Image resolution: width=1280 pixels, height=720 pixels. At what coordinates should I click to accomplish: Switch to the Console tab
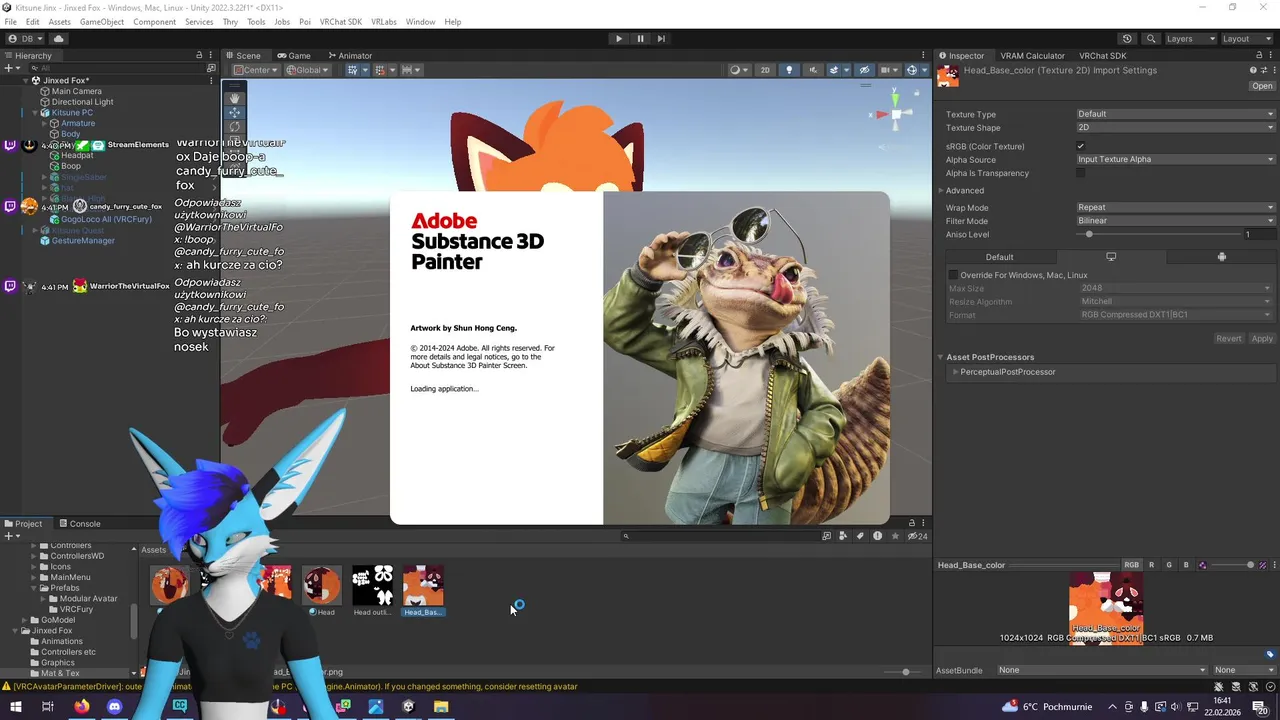click(79, 524)
